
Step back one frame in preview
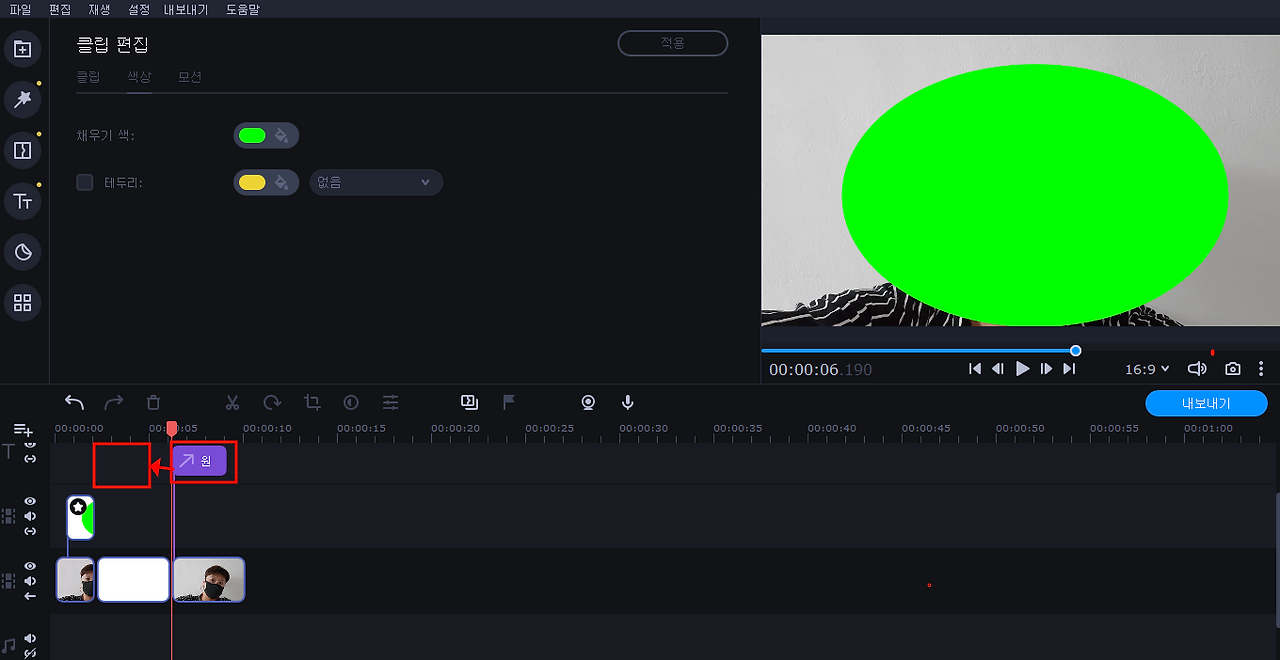pos(998,369)
